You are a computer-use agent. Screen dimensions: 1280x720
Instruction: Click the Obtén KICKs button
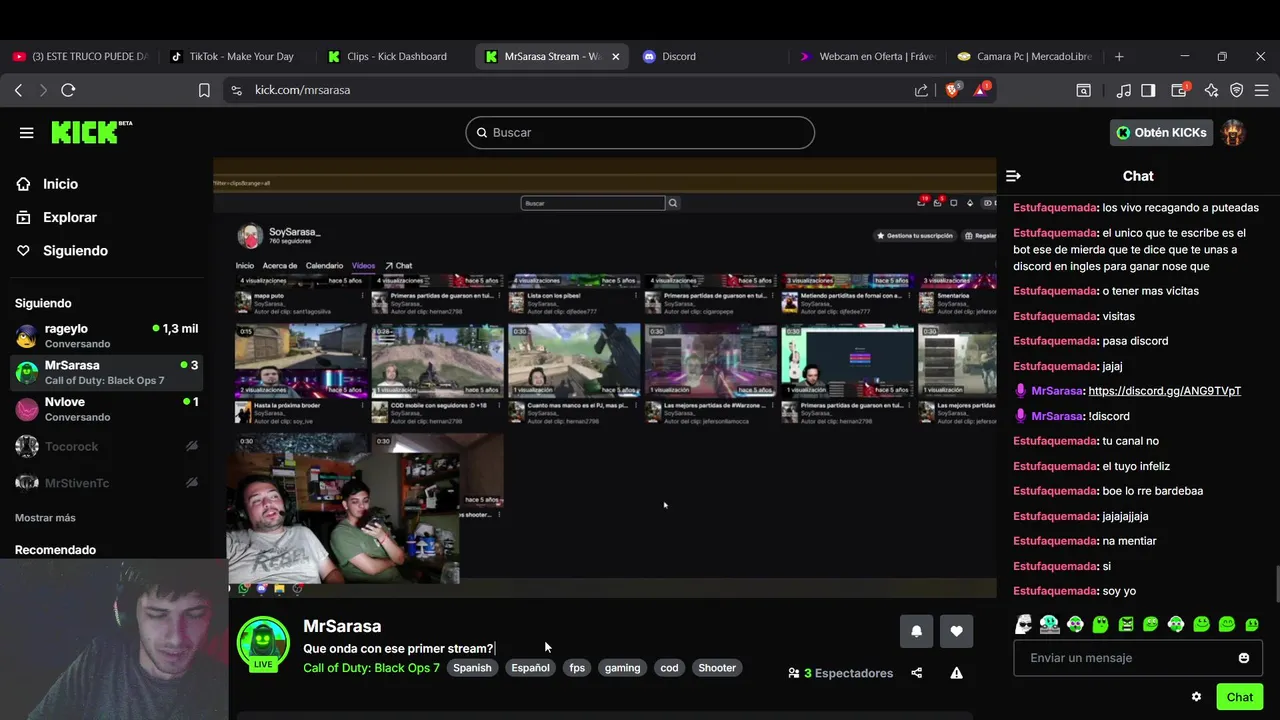[x=1161, y=132]
